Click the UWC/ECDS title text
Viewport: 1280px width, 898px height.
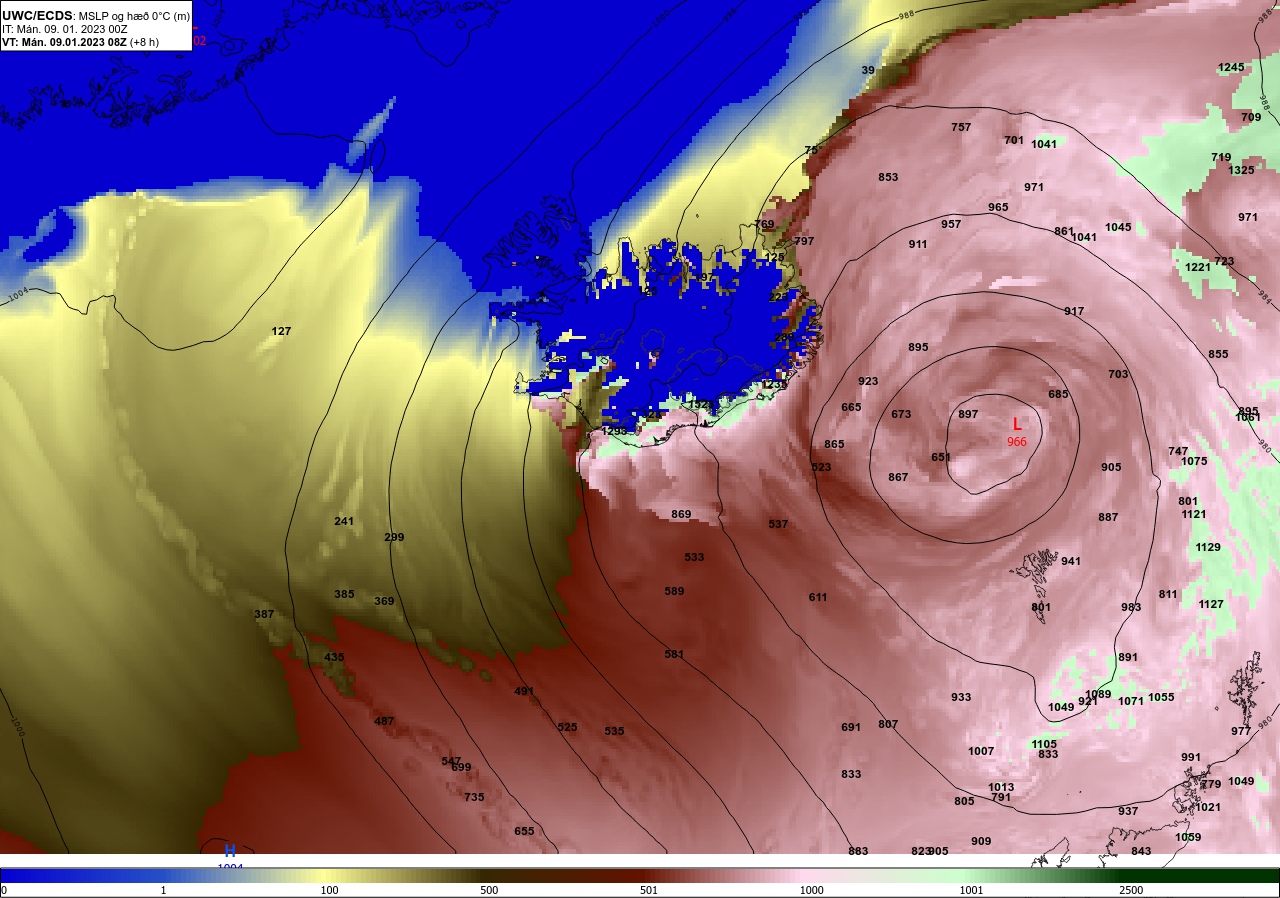pyautogui.click(x=37, y=16)
